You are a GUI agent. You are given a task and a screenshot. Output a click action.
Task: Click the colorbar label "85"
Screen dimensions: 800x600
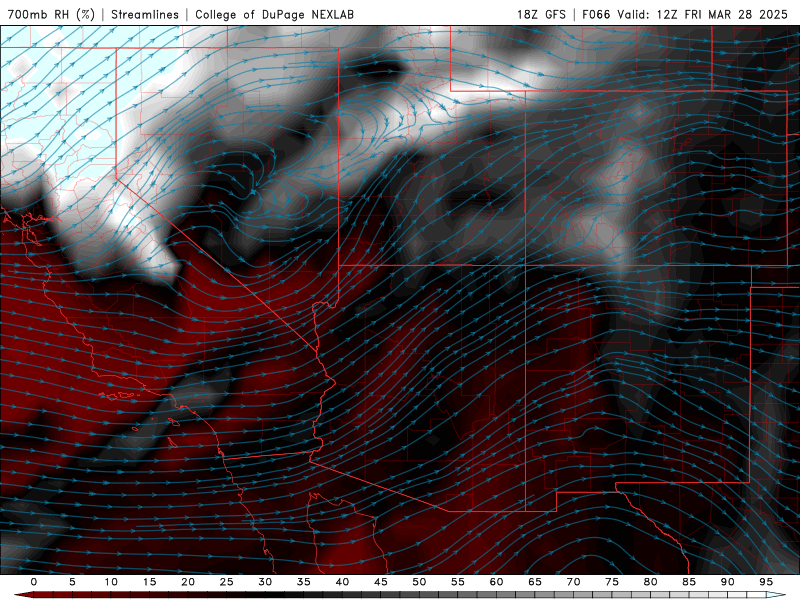pos(689,582)
